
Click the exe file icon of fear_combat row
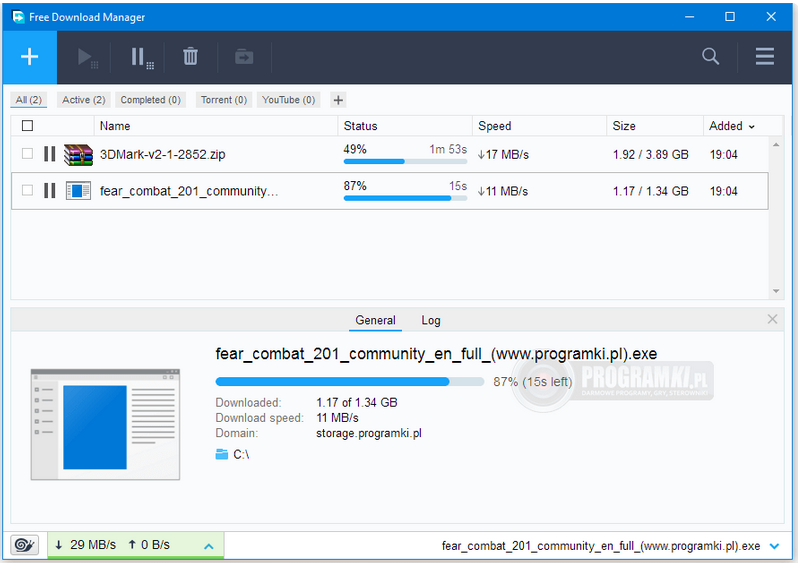coord(78,191)
